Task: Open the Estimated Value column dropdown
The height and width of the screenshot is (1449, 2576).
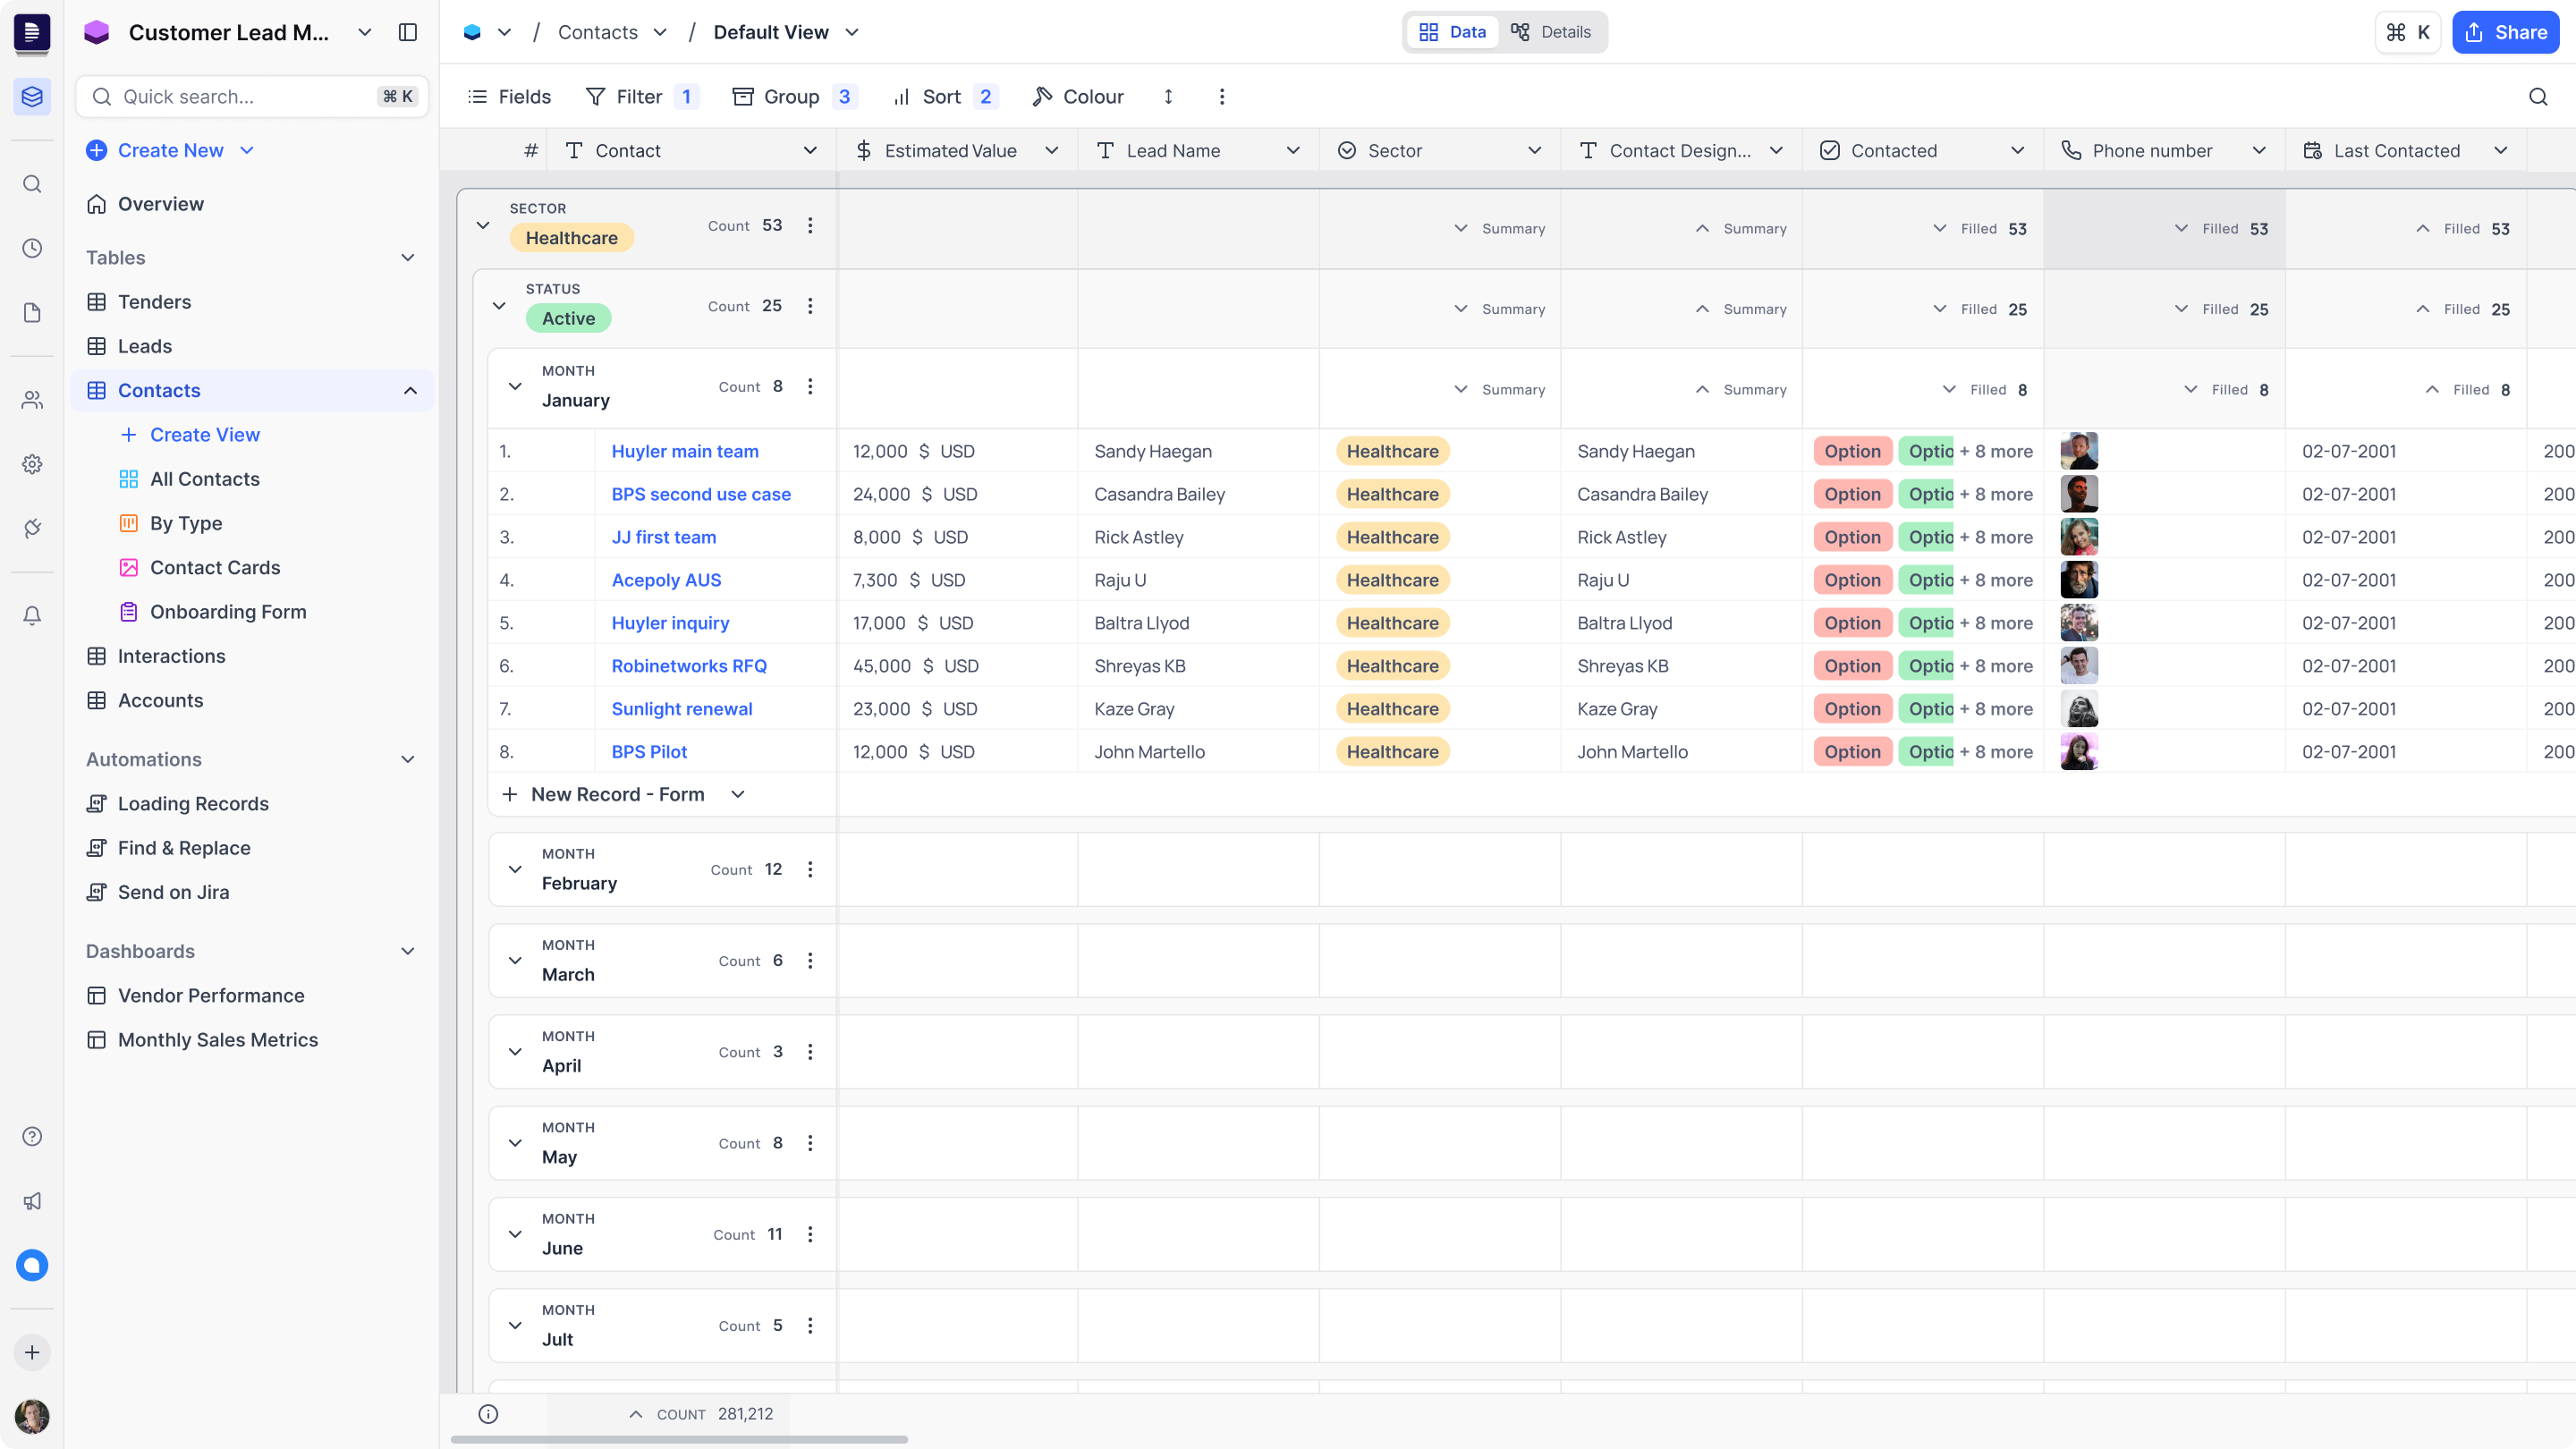Action: click(1051, 150)
